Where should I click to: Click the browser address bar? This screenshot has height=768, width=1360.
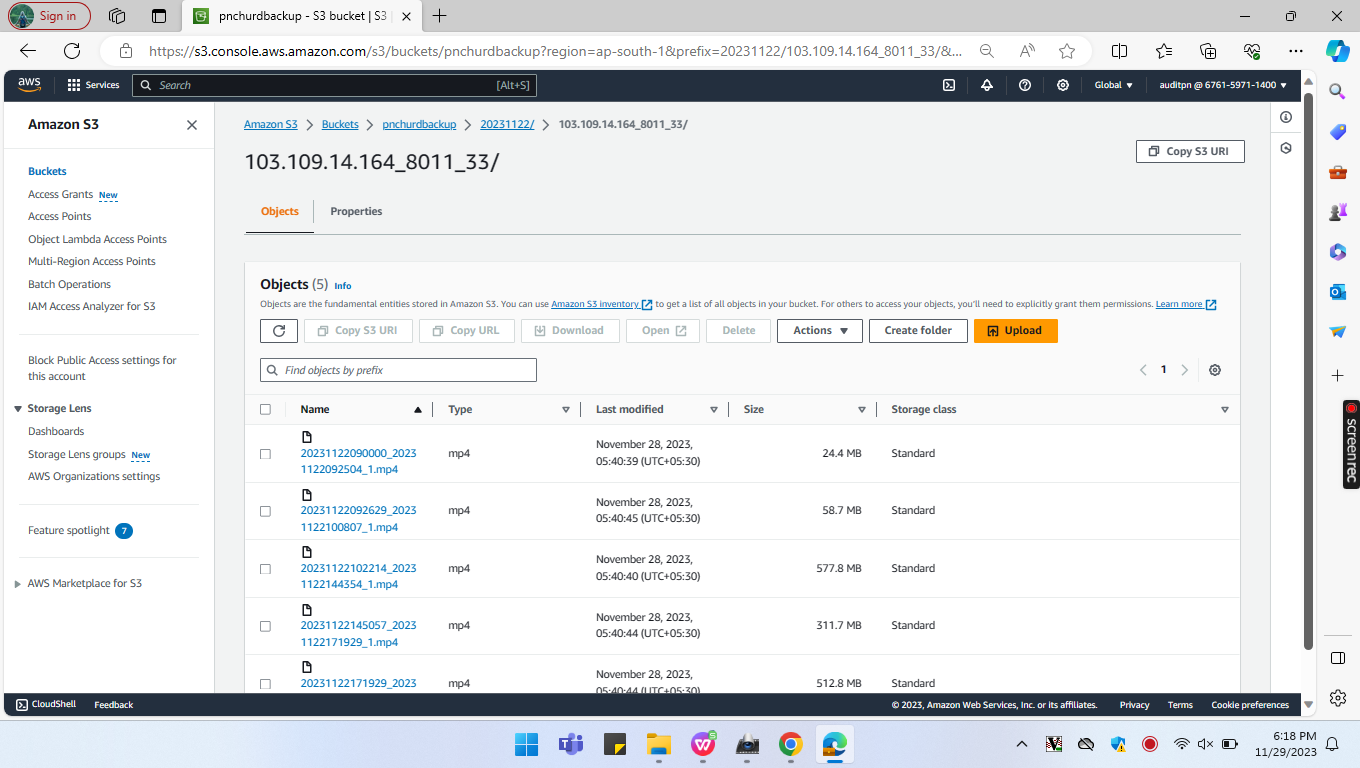(x=555, y=51)
